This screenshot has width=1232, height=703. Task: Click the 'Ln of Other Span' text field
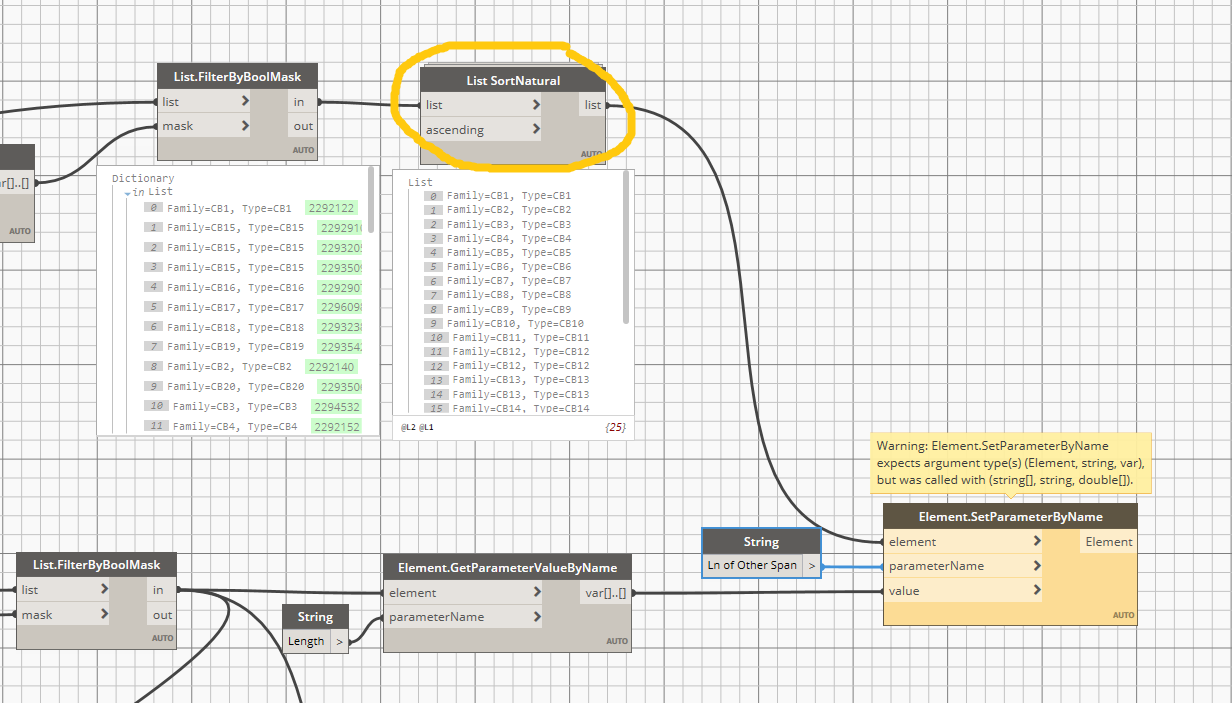tap(752, 566)
